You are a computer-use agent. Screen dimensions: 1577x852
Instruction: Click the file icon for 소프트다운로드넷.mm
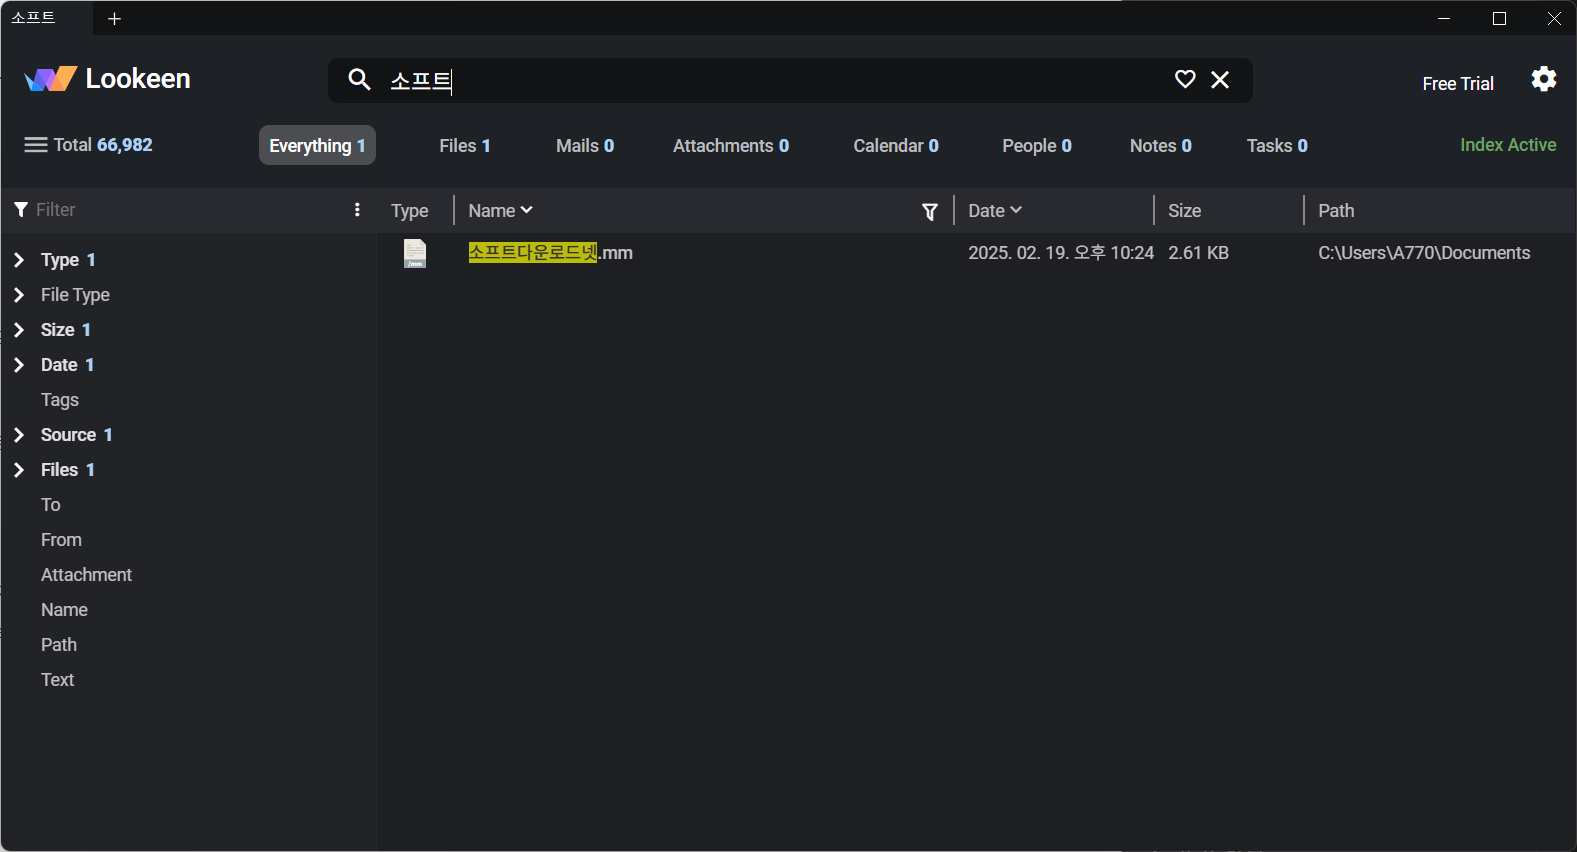point(414,253)
